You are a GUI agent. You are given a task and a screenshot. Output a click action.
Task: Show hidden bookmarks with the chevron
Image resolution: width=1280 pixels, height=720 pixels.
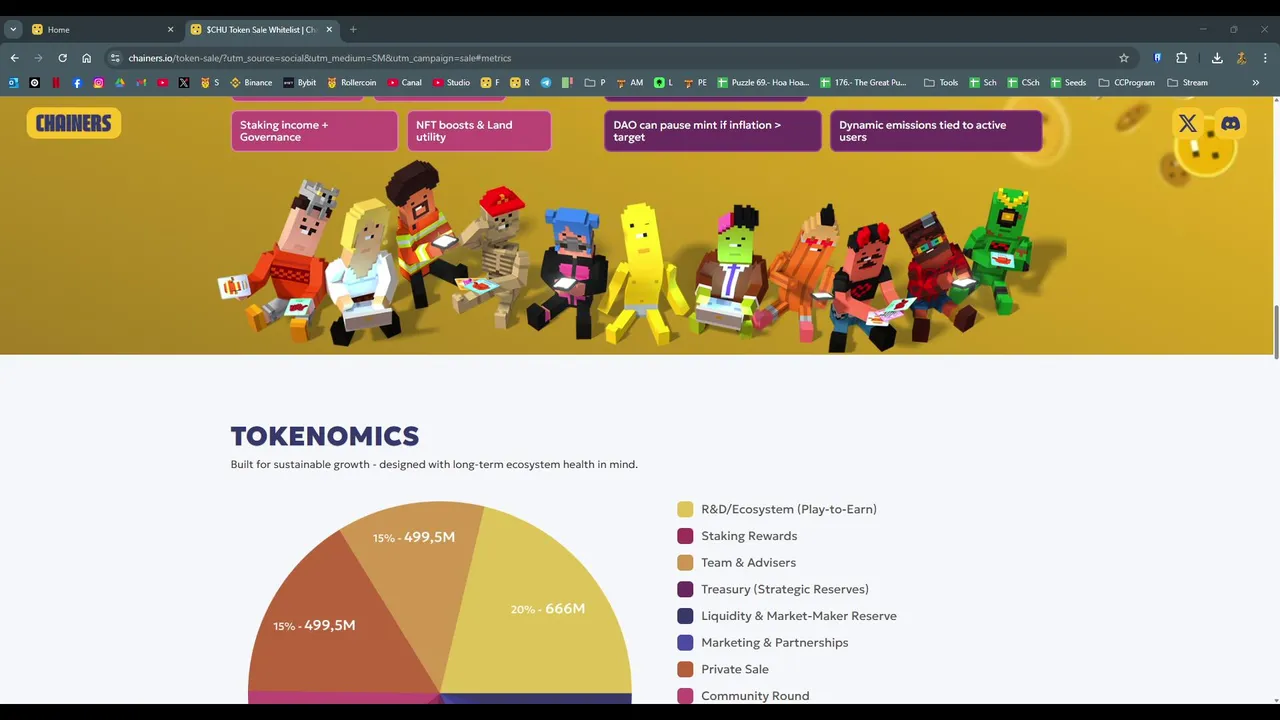pos(1256,83)
